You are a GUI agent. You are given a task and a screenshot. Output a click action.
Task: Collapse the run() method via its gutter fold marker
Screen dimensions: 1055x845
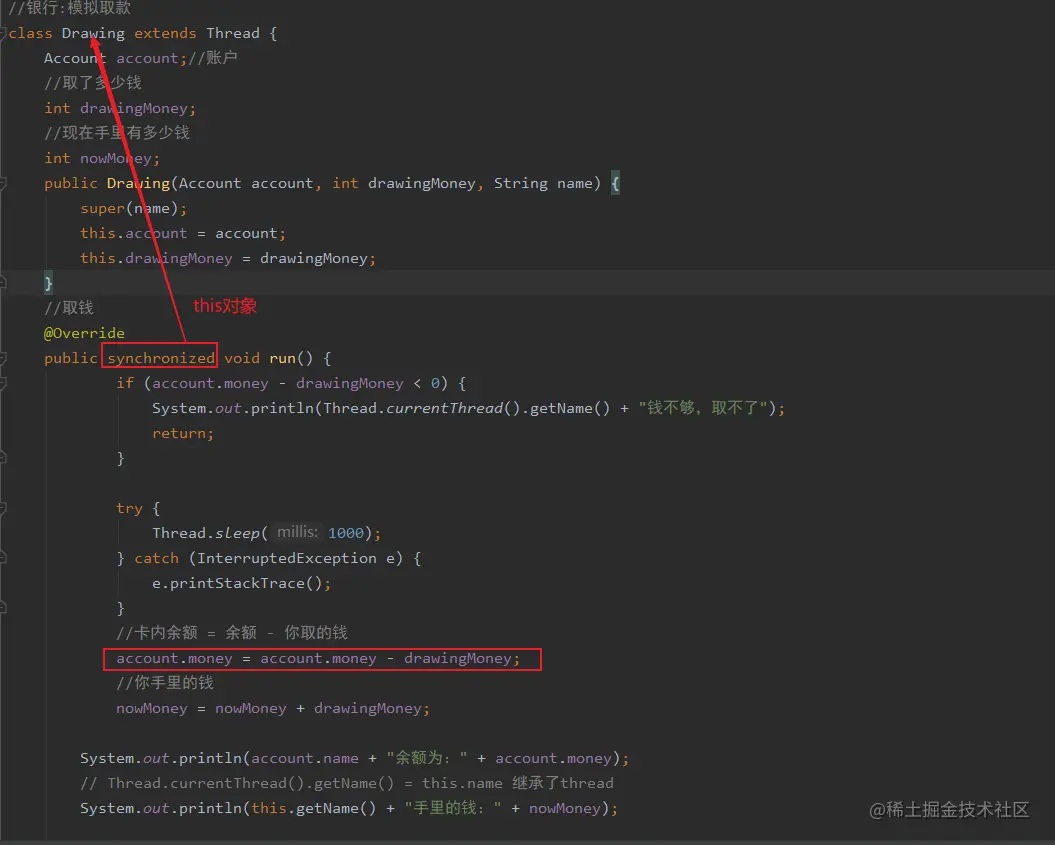click(3, 358)
